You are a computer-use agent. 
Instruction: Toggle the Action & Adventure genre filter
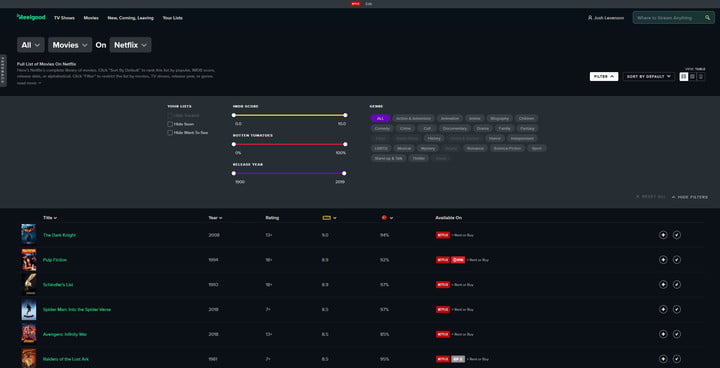tap(413, 119)
